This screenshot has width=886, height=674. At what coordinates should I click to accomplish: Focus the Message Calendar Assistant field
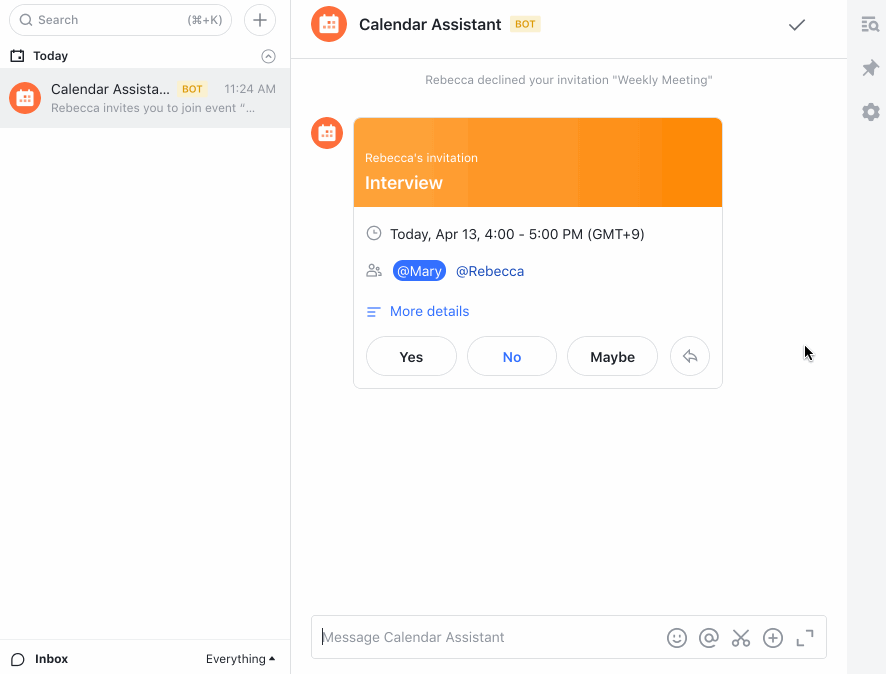click(489, 637)
